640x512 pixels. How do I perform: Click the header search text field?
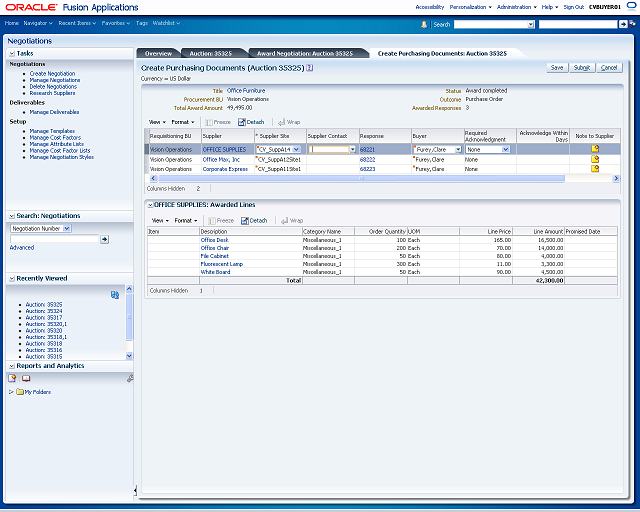pyautogui.click(x=578, y=24)
